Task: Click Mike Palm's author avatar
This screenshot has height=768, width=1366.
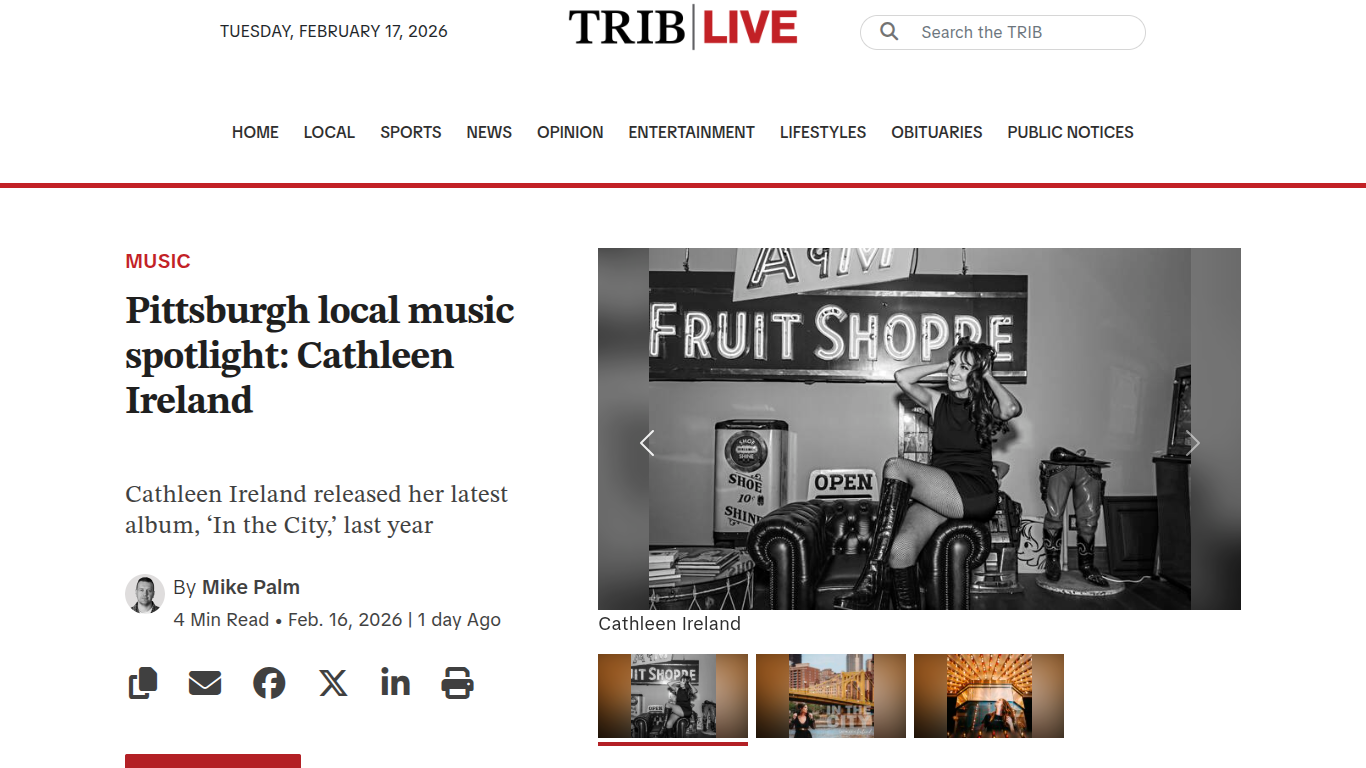Action: [x=145, y=594]
